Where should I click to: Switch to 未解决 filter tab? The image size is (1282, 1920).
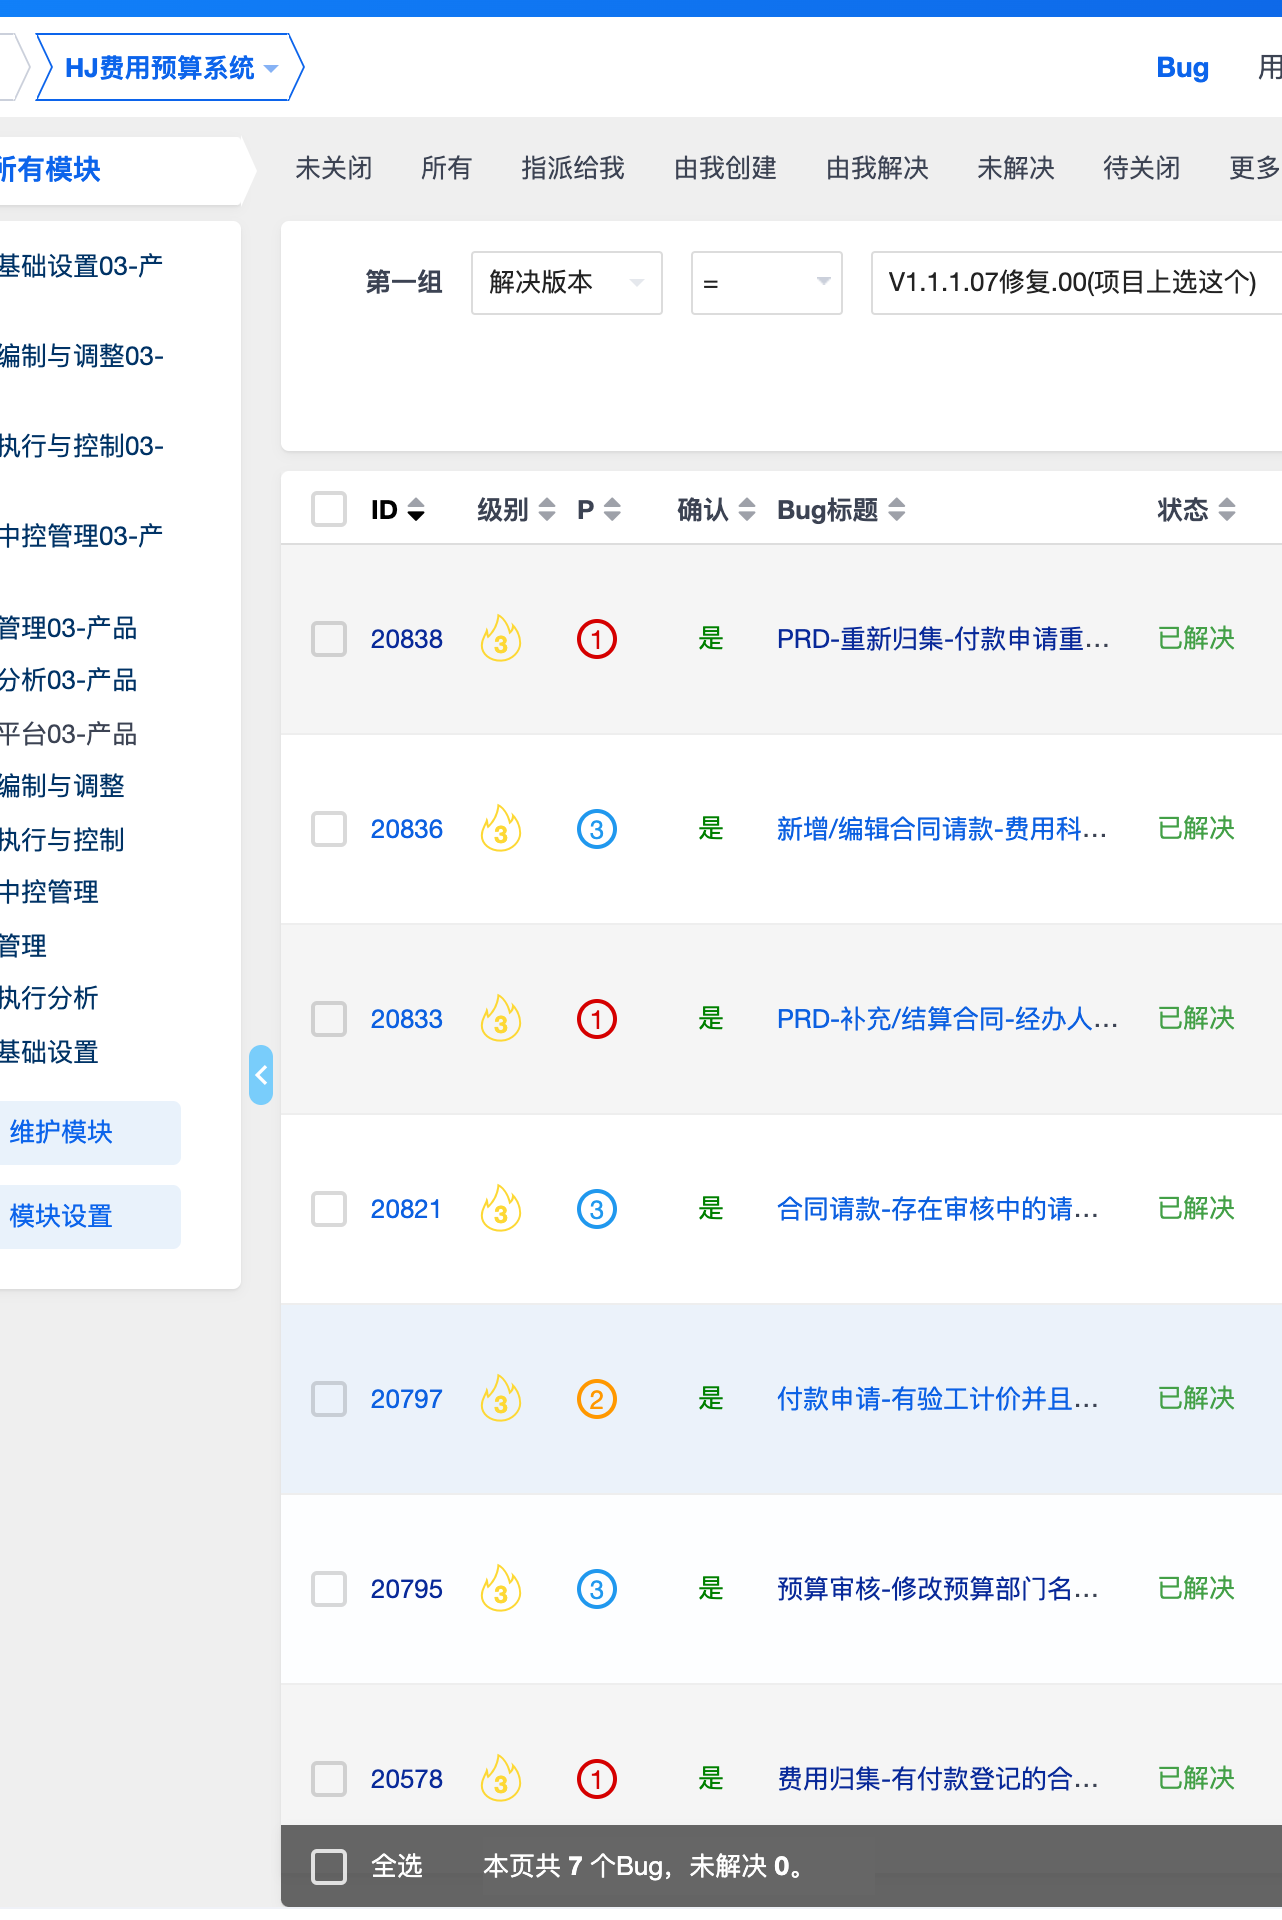point(1016,168)
